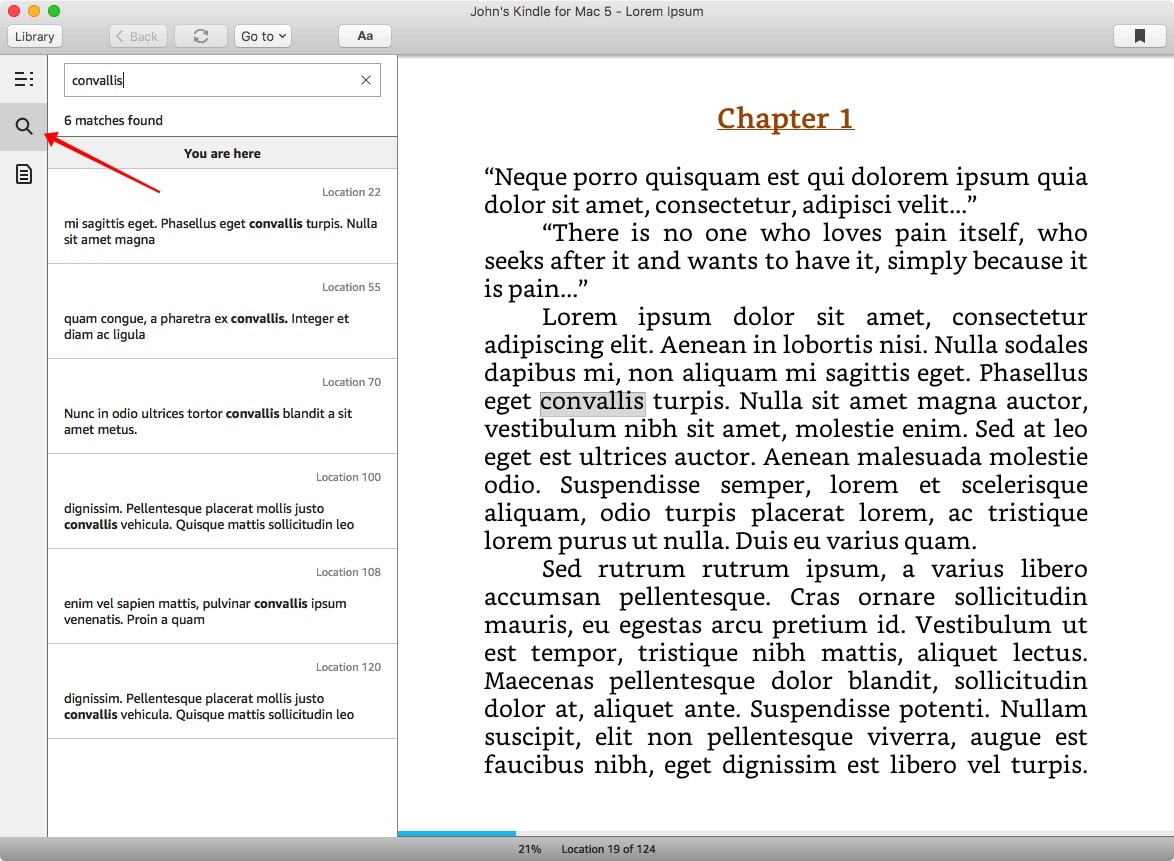Open the match at Location 108
Viewport: 1174px width, 861px height.
(221, 595)
